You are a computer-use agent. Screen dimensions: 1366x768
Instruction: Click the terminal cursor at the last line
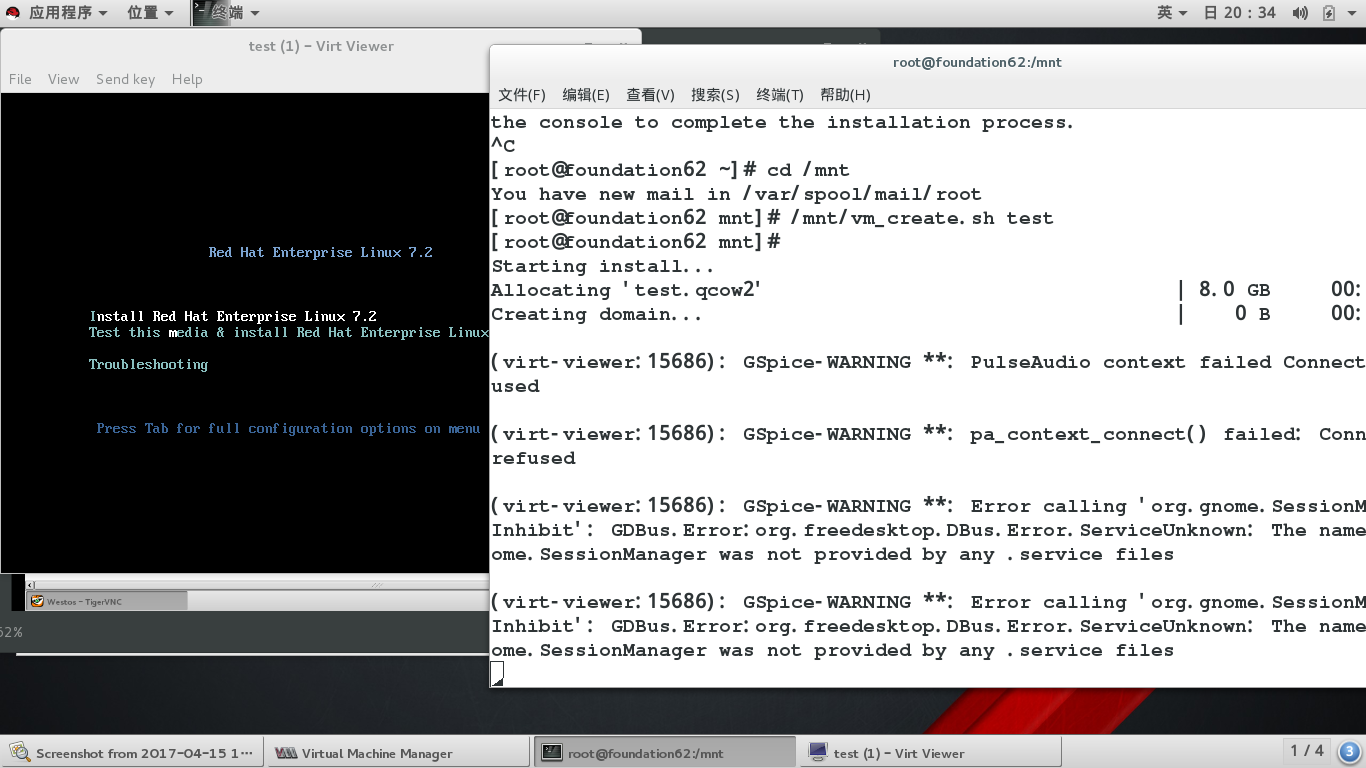(497, 674)
